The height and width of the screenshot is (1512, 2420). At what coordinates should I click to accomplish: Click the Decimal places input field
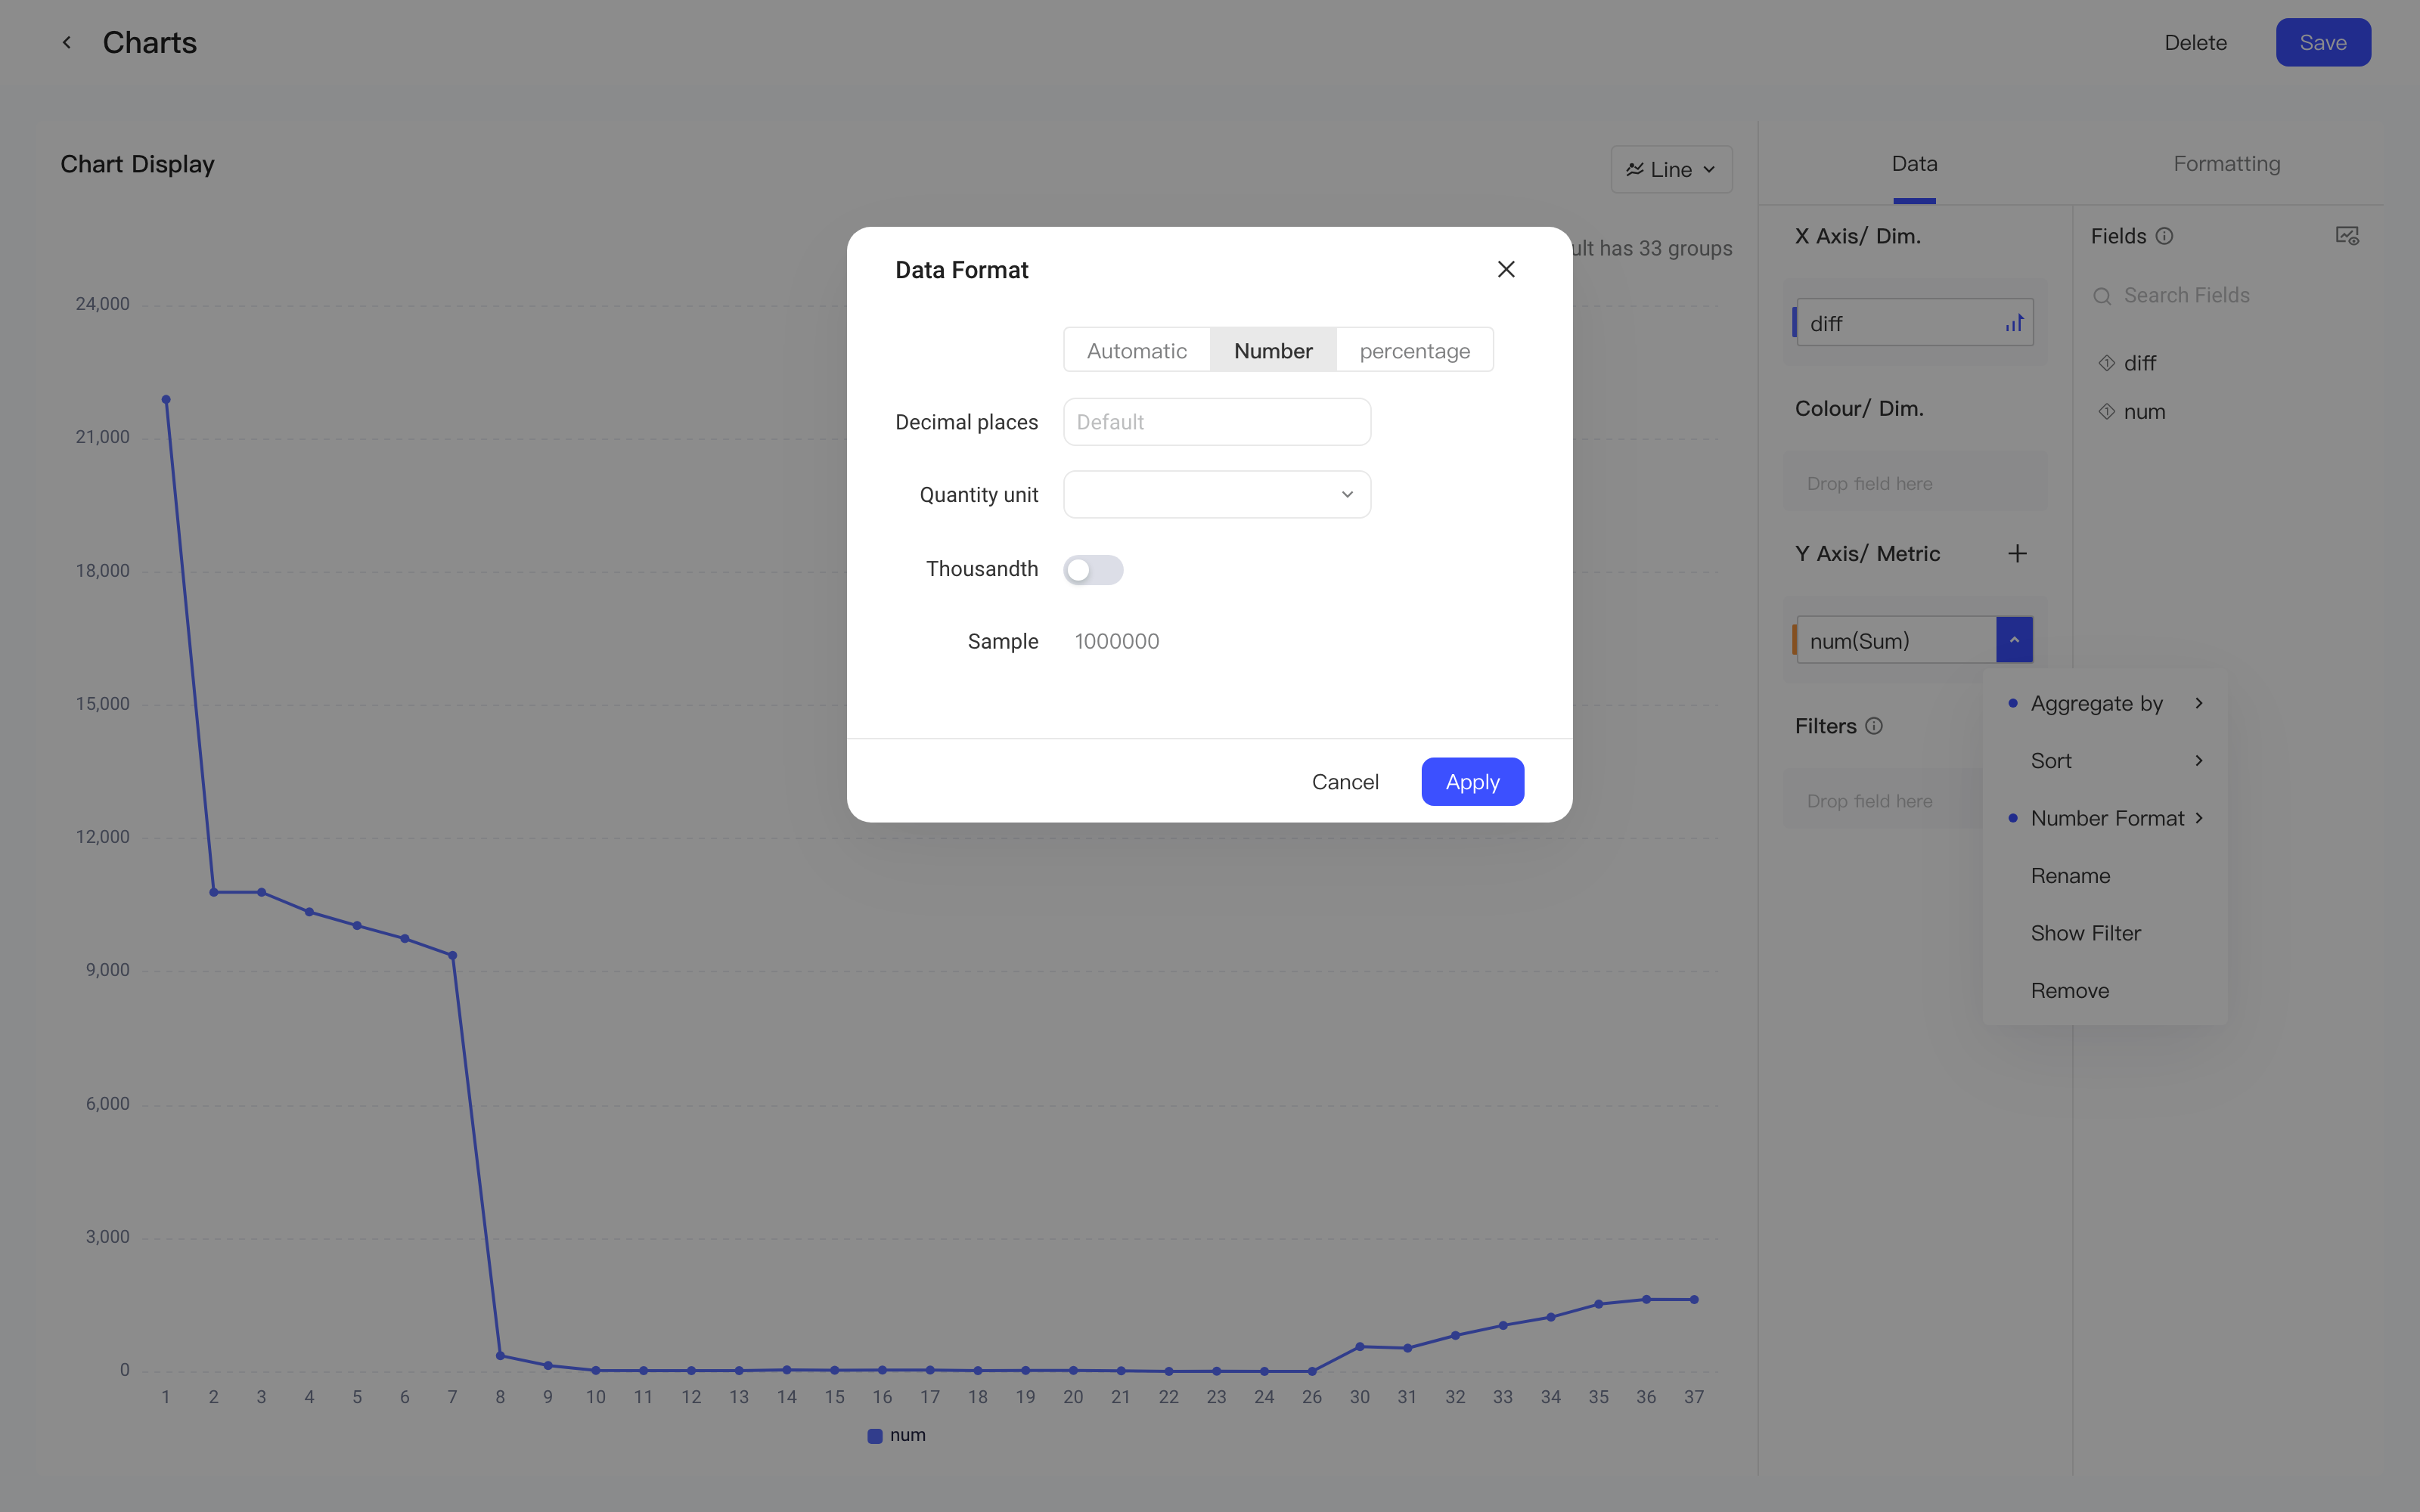(x=1217, y=422)
